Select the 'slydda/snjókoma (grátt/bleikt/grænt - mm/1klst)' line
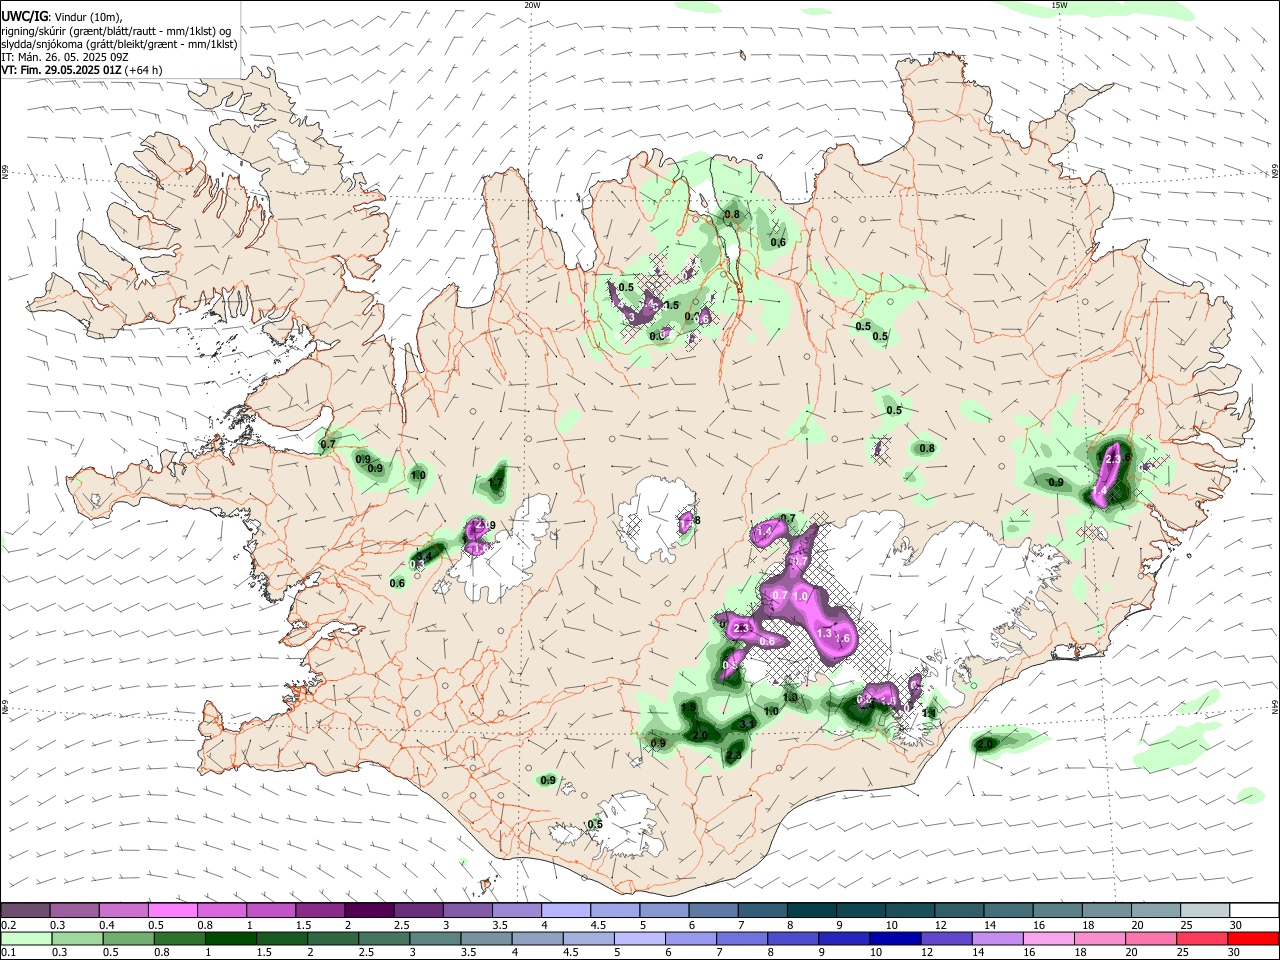The image size is (1280, 960). point(119,44)
